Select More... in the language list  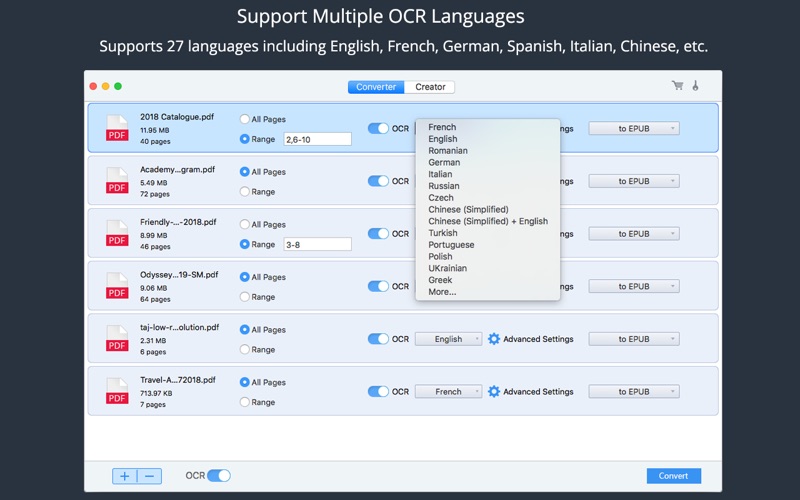pos(442,292)
